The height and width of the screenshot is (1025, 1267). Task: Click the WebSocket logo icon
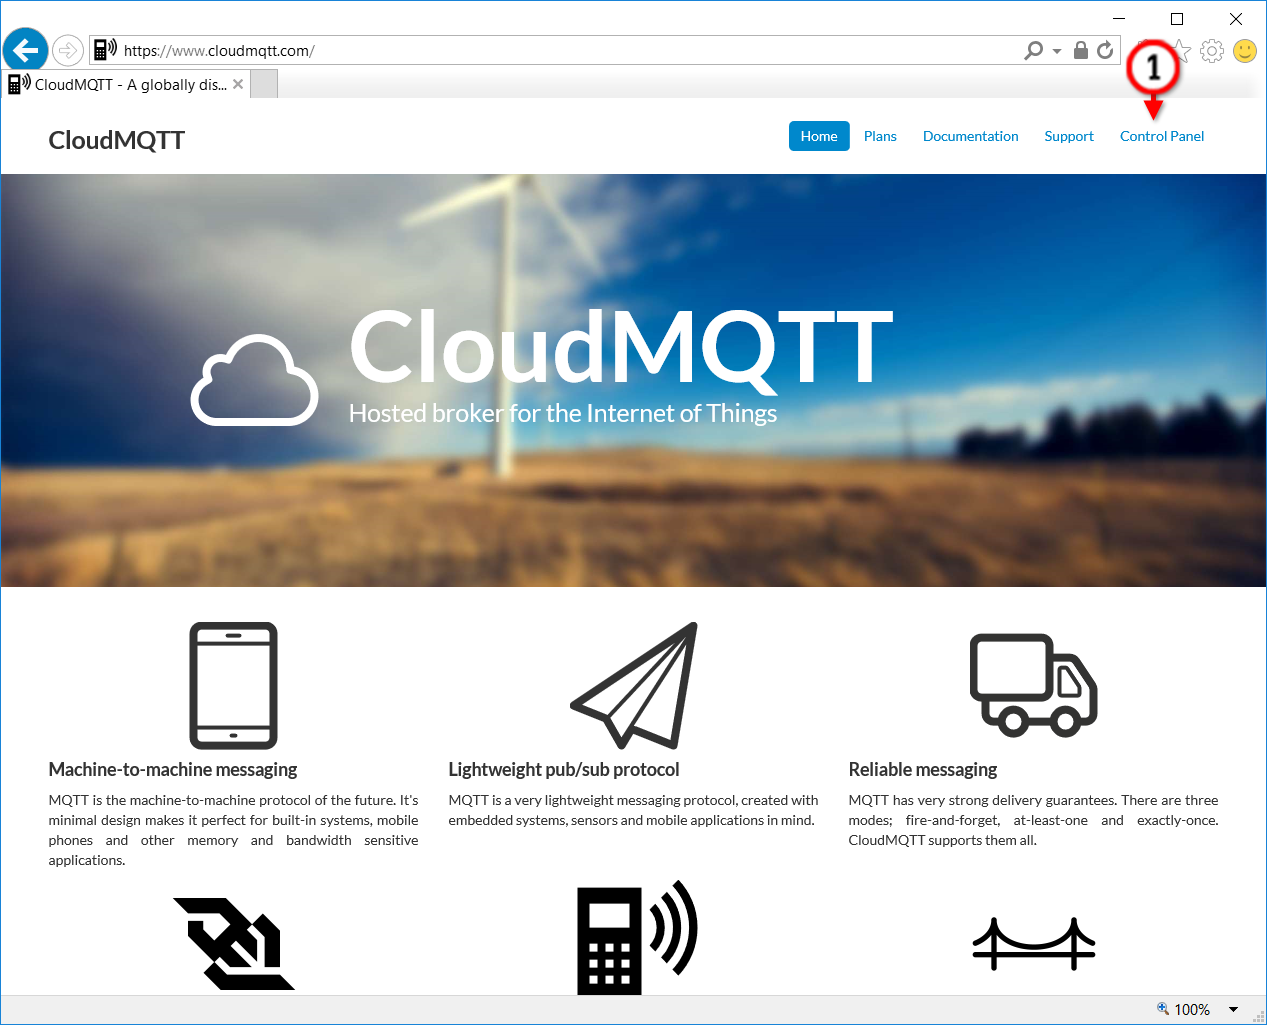point(234,944)
